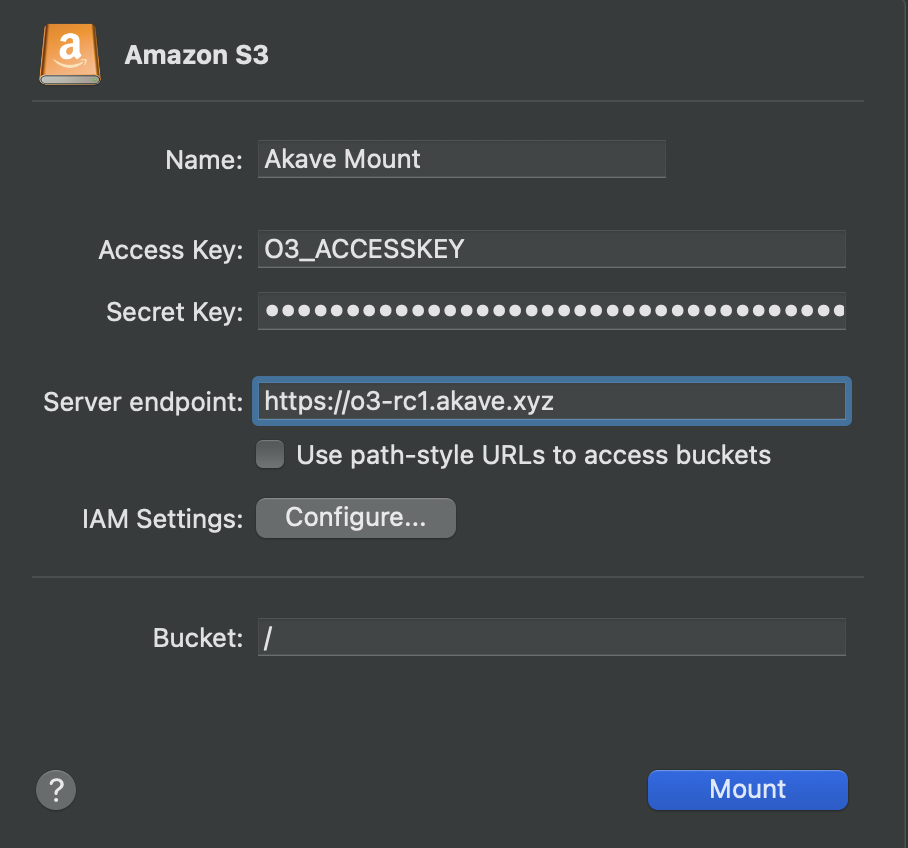Click the Amazon S3 title text
The width and height of the screenshot is (908, 848).
[196, 55]
